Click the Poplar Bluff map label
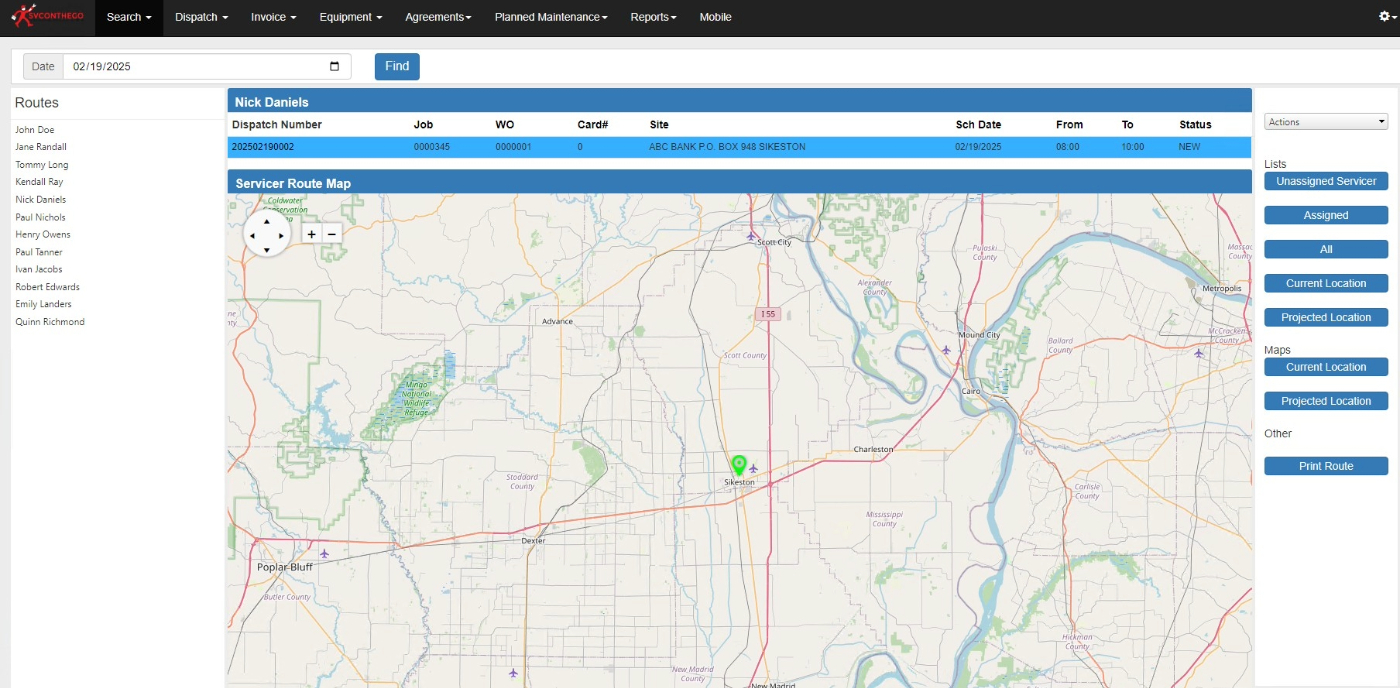The image size is (1400, 688). pyautogui.click(x=285, y=567)
